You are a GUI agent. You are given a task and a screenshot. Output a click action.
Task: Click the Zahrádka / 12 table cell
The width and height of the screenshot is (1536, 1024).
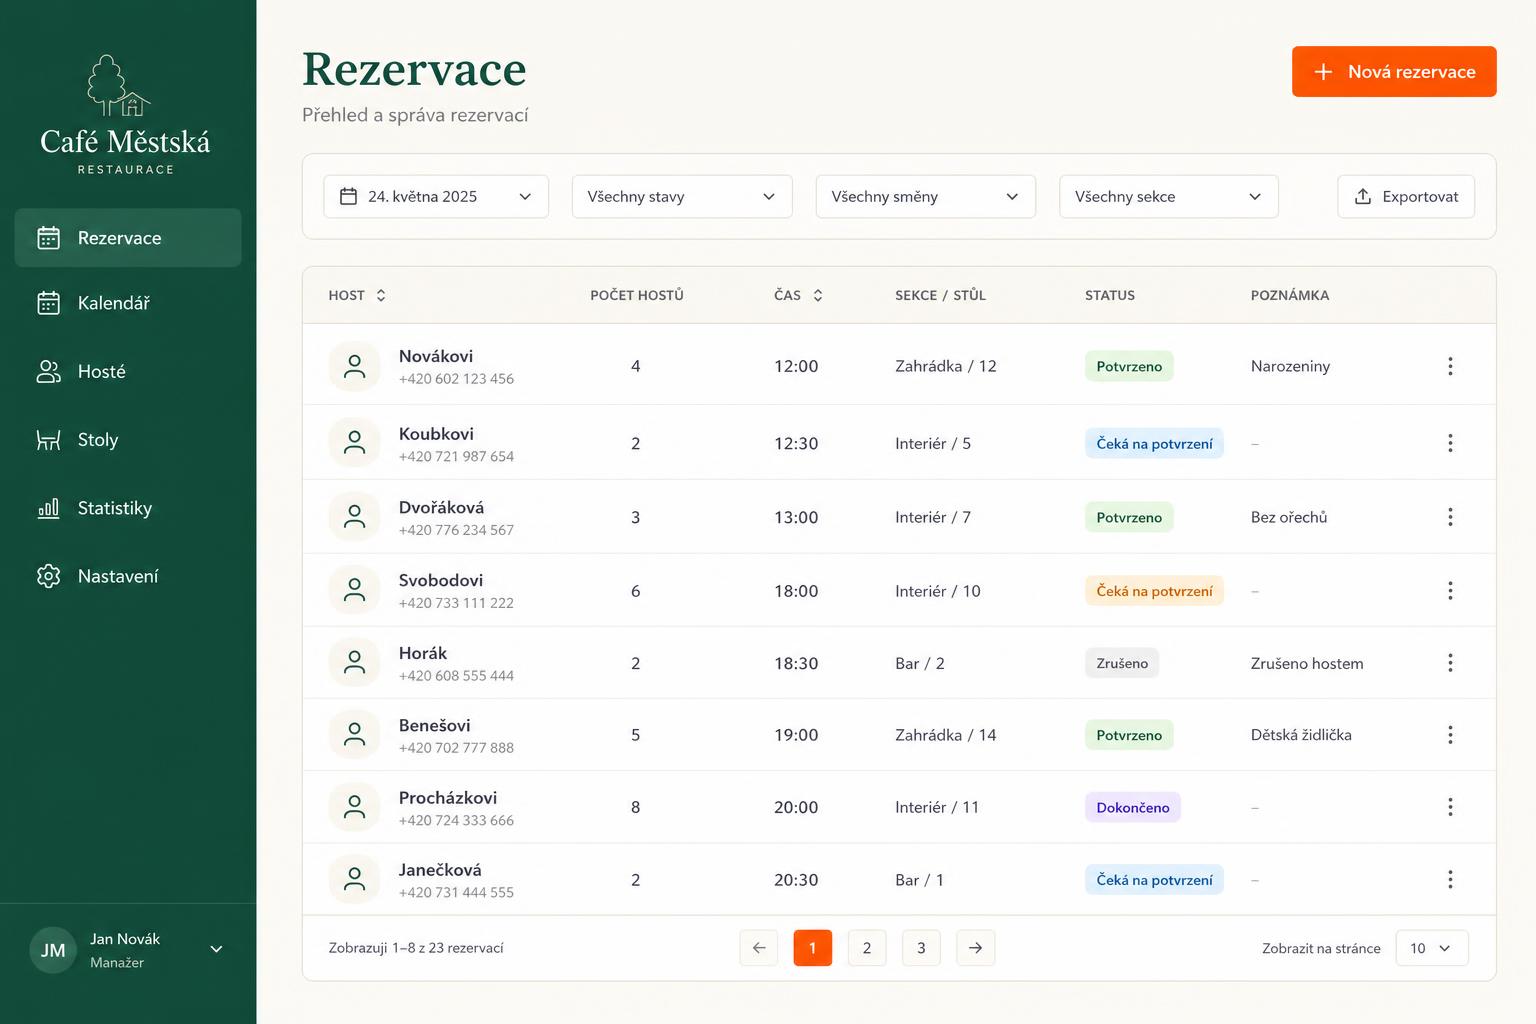pos(946,366)
